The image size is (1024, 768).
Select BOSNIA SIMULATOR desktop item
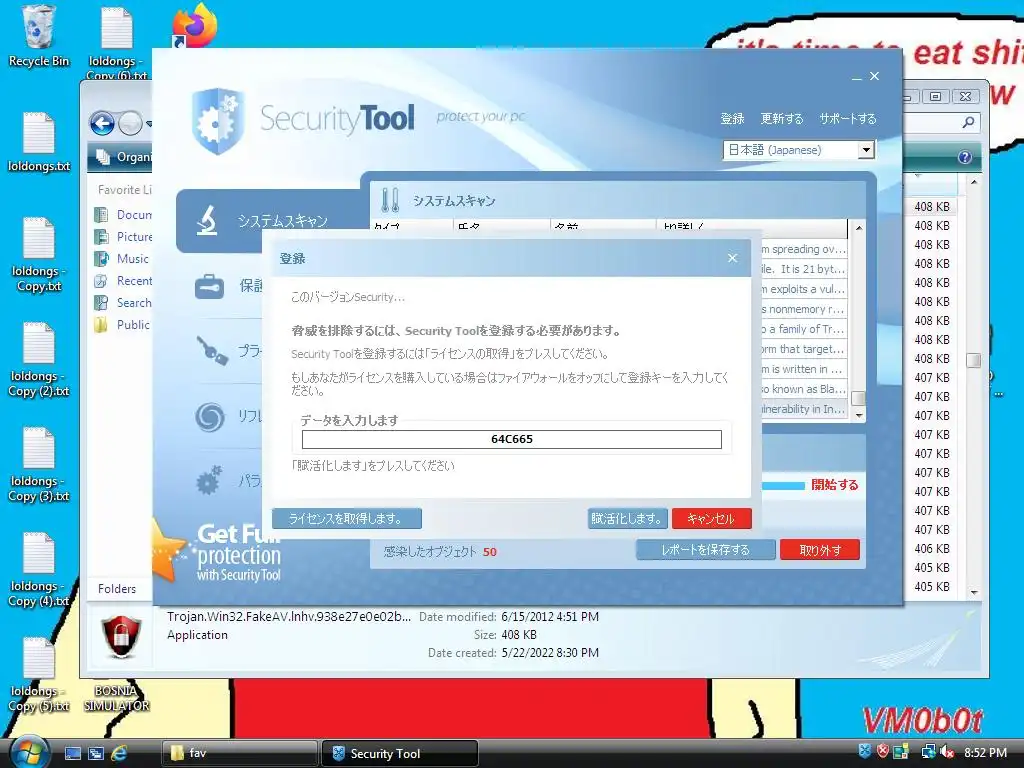click(117, 698)
